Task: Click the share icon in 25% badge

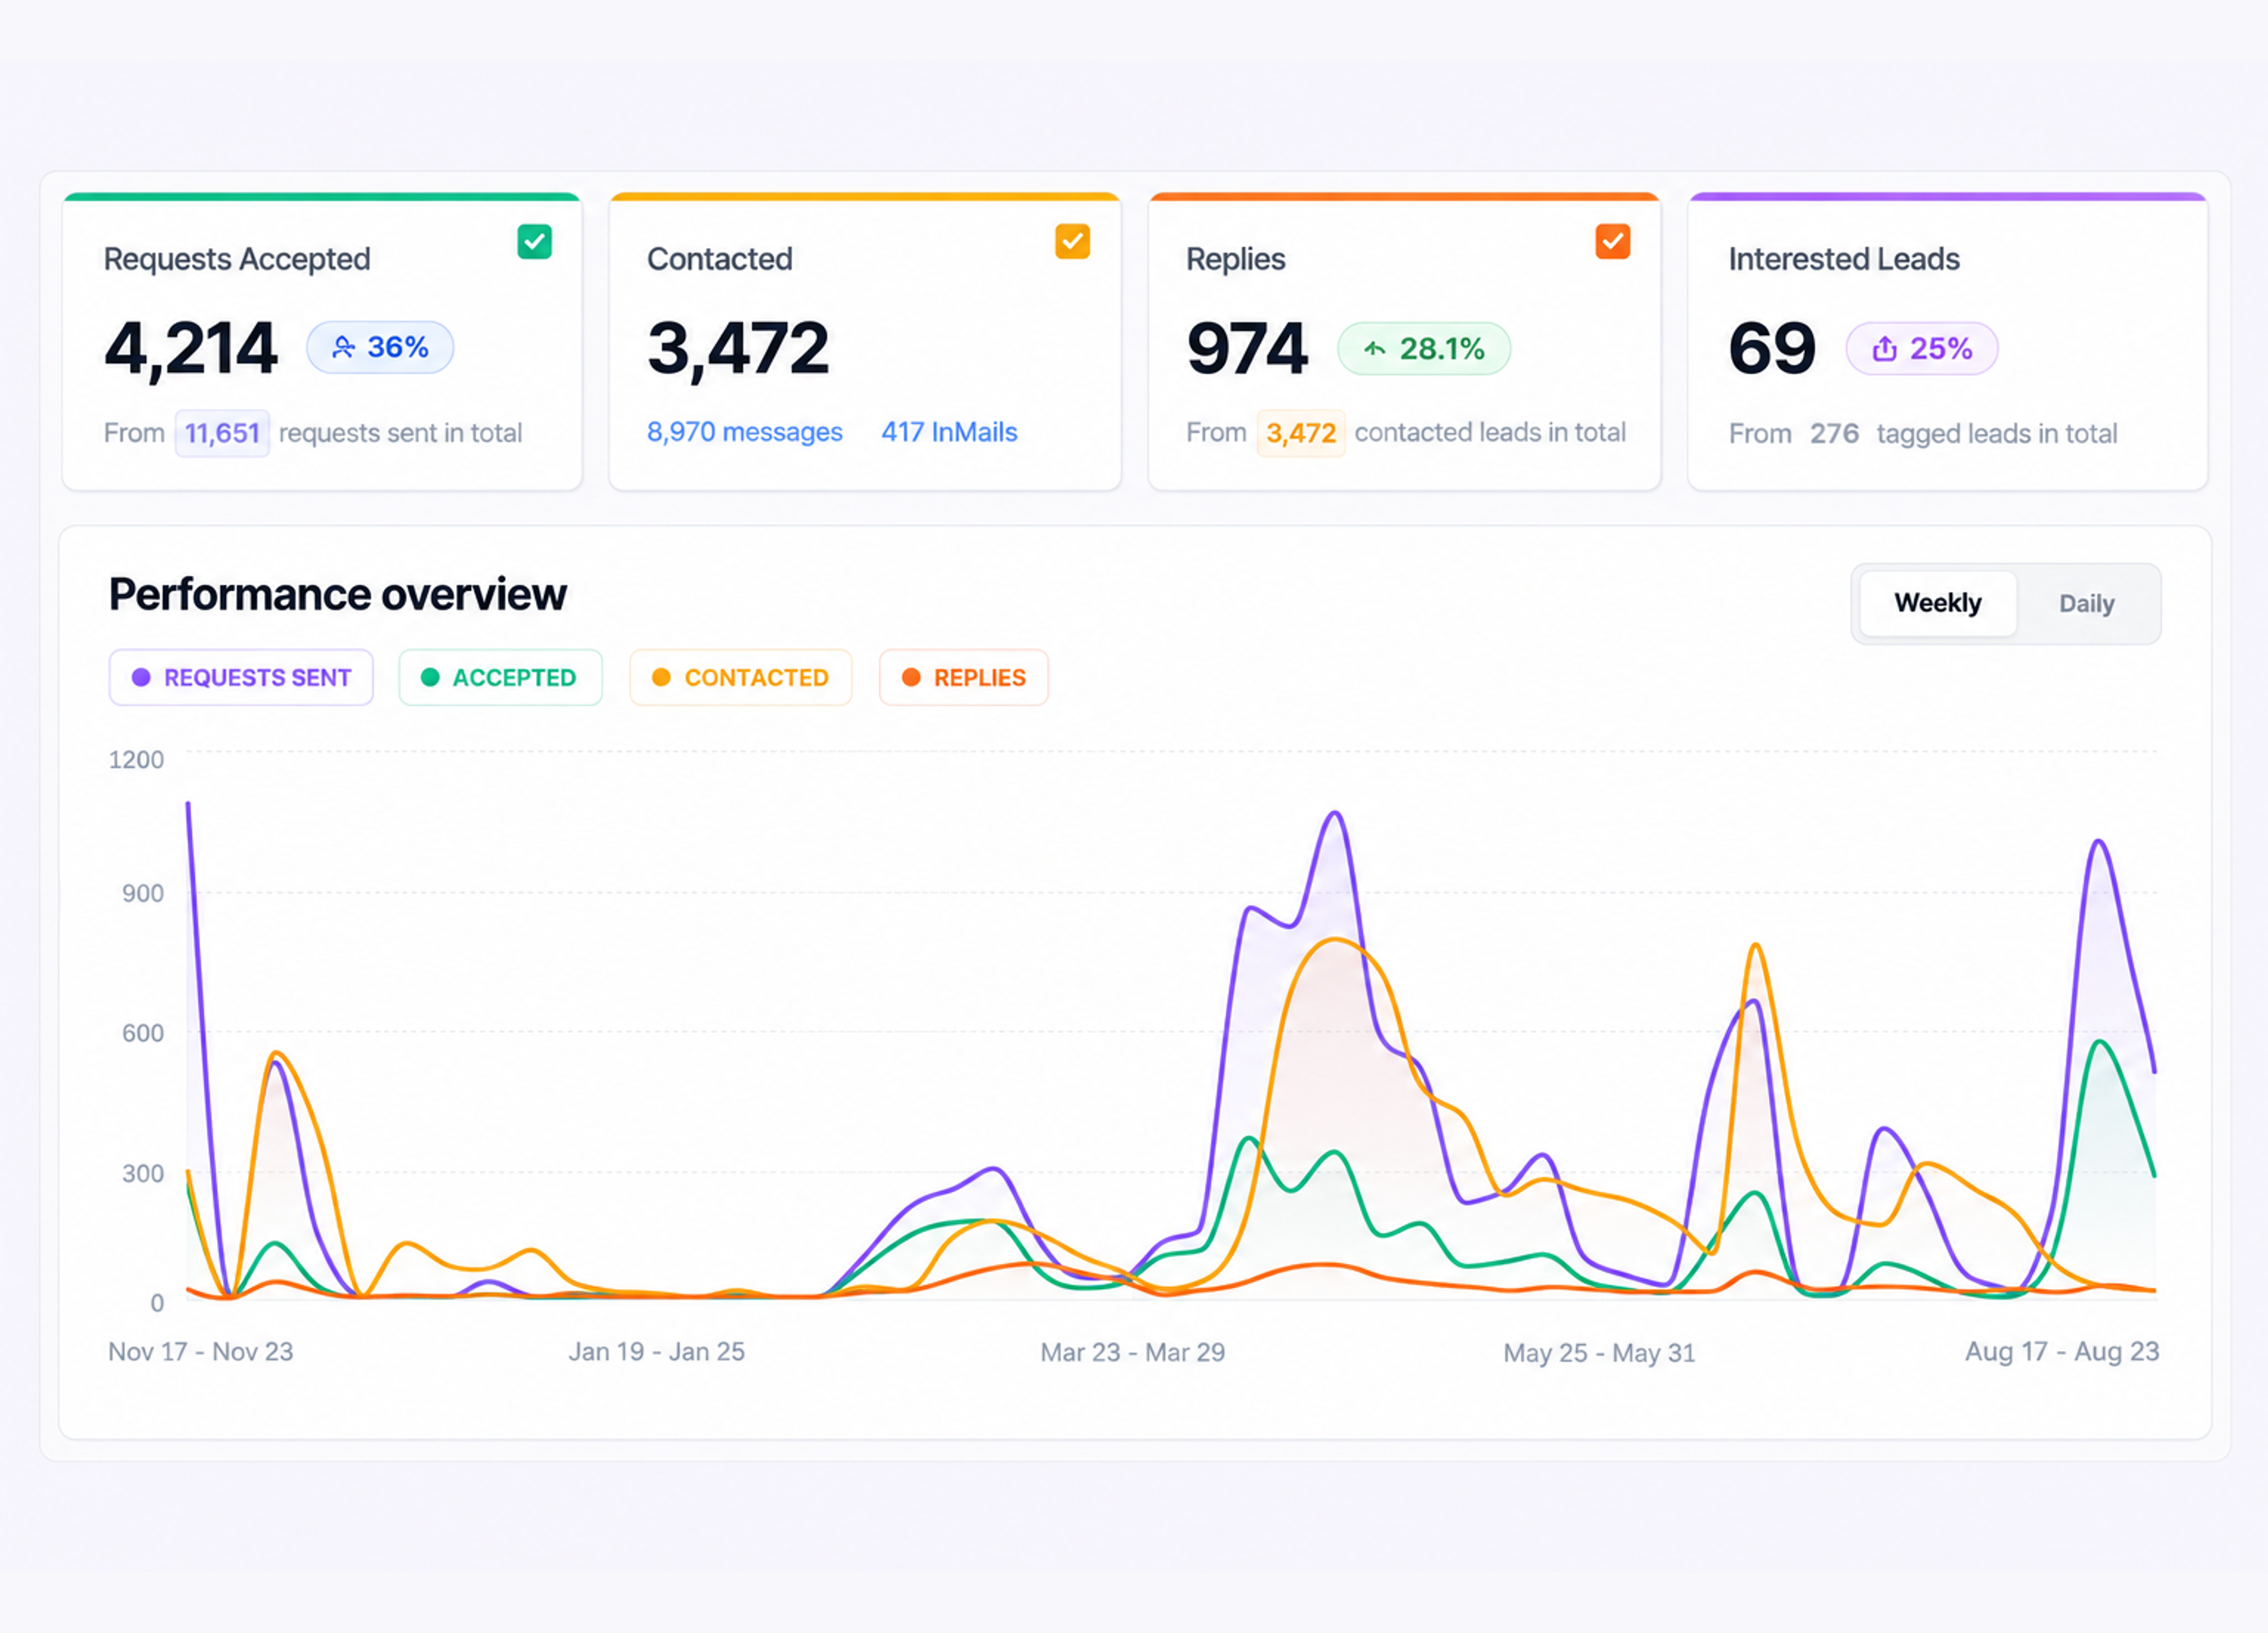Action: [1884, 348]
